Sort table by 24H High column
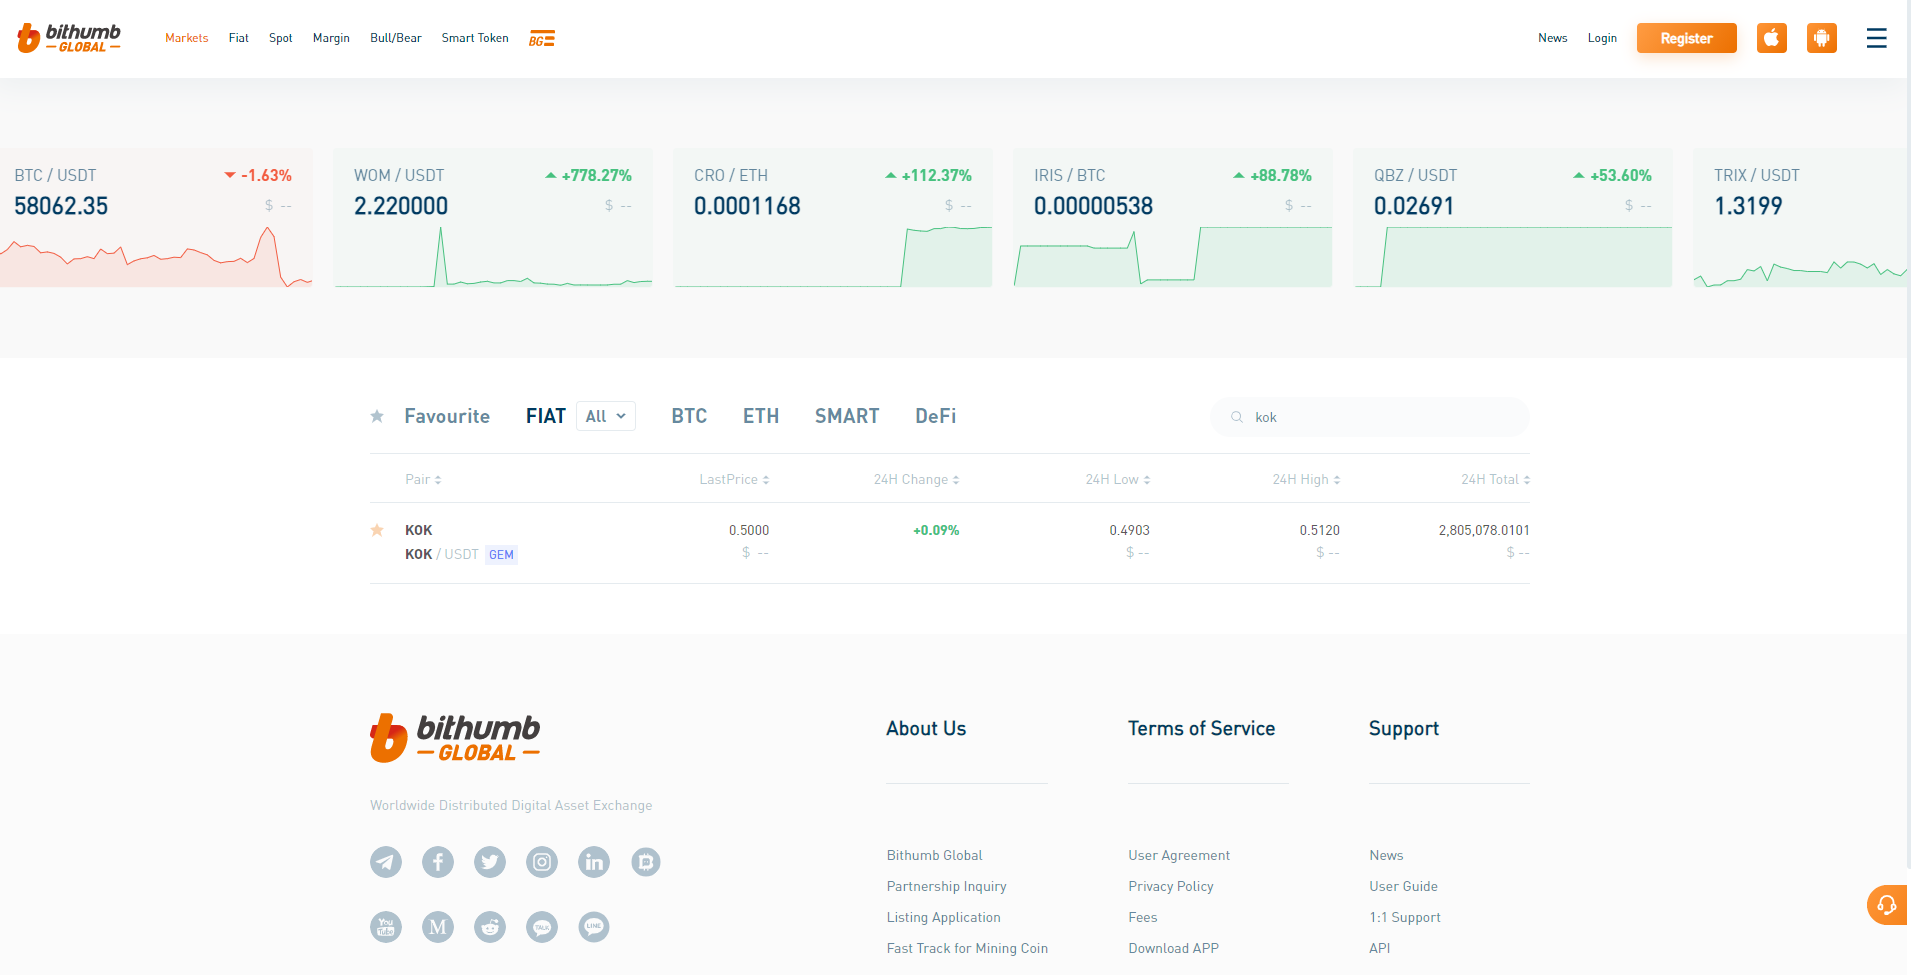This screenshot has height=975, width=1911. (1306, 479)
